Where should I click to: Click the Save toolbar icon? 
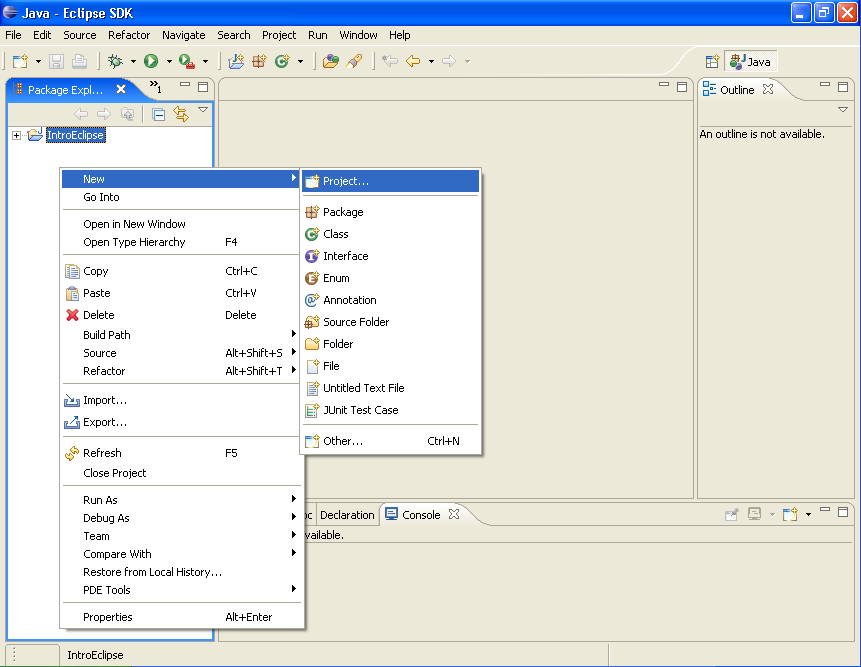coord(56,61)
